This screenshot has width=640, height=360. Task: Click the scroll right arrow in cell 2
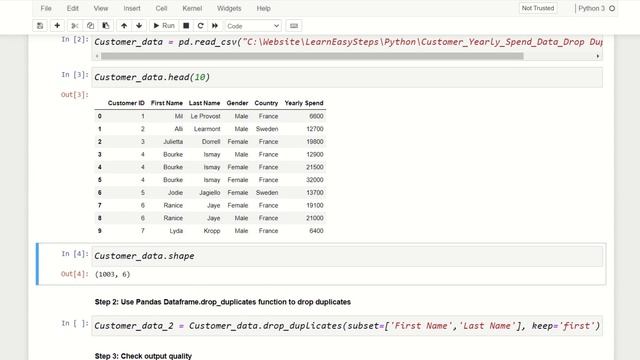598,56
